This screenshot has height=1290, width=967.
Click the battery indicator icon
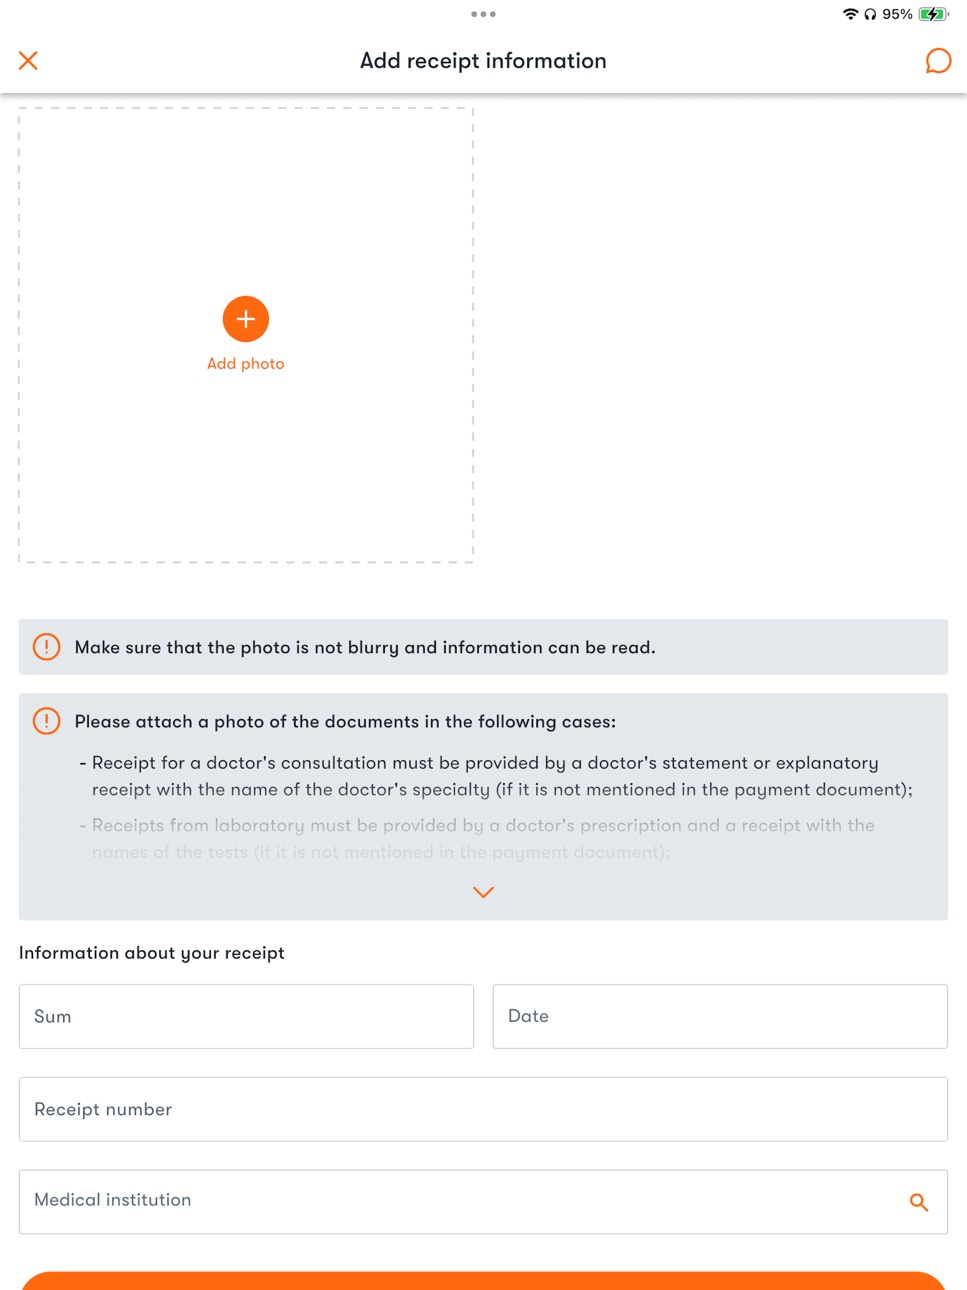click(933, 14)
